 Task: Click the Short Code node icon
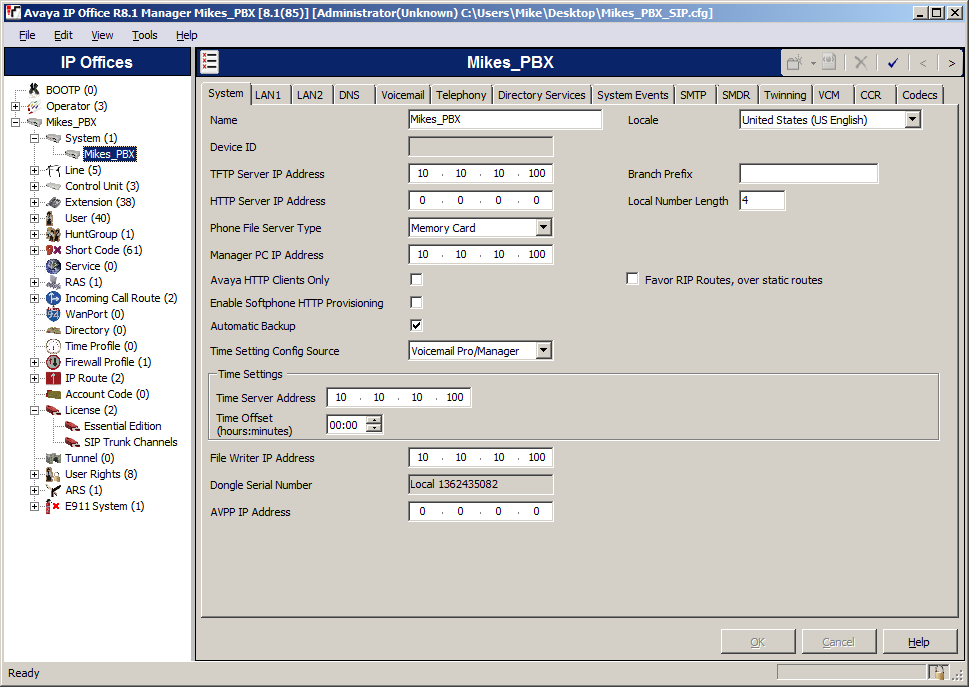[54, 250]
